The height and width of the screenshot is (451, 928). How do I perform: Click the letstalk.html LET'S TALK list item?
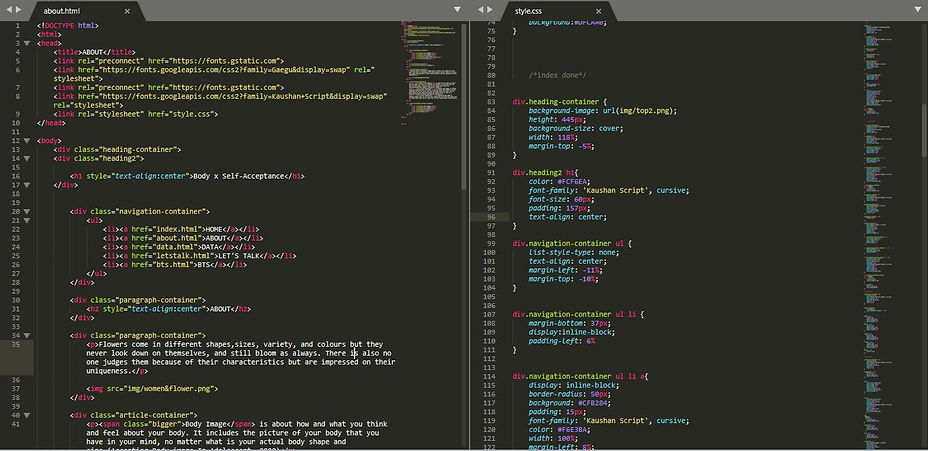point(199,256)
